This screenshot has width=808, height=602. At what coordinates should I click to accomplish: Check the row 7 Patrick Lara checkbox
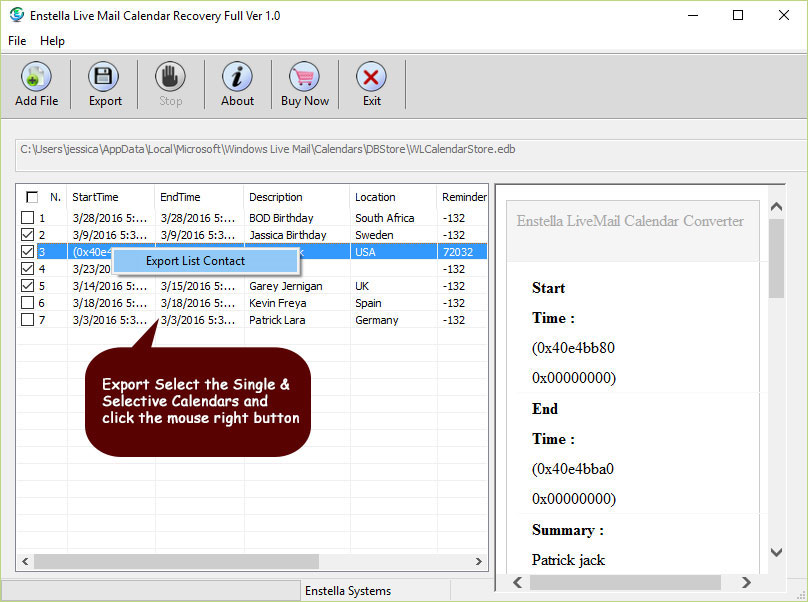point(28,320)
